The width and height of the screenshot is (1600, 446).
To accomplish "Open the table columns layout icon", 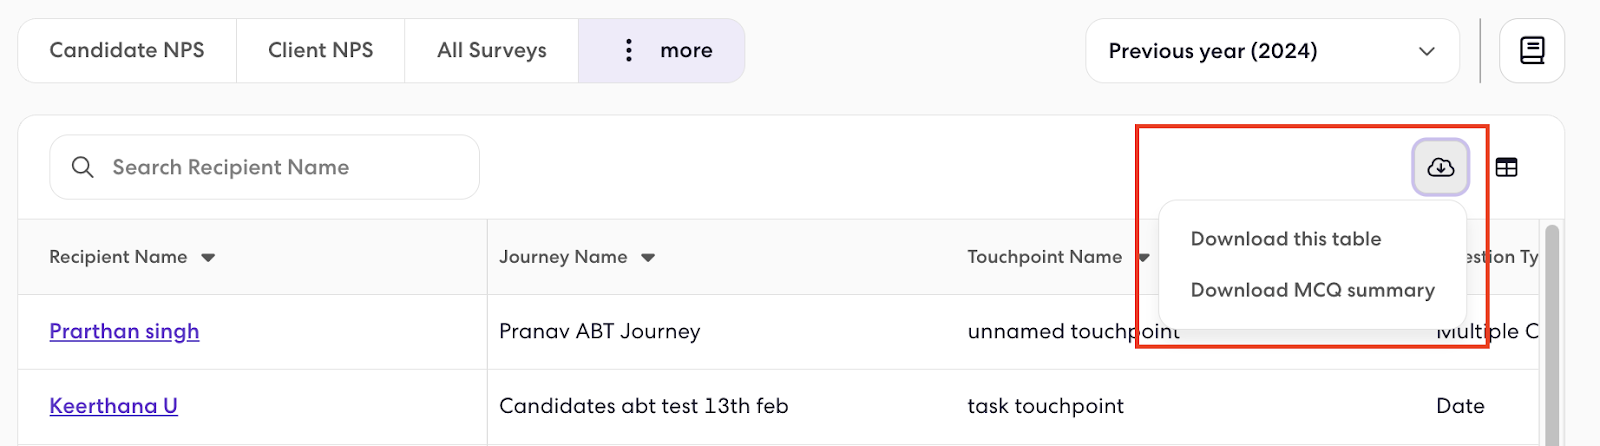I will [x=1506, y=167].
